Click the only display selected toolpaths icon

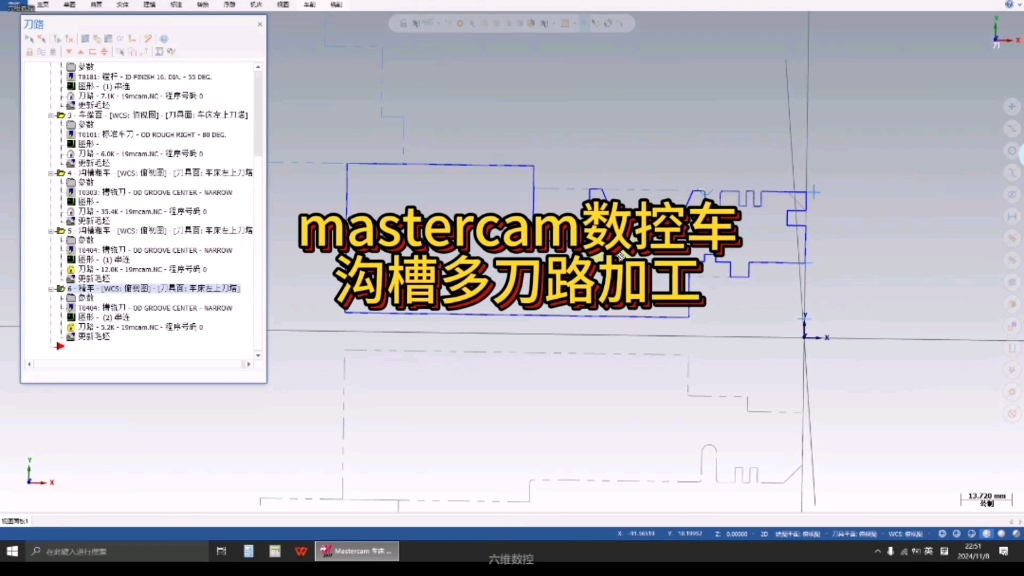click(x=120, y=52)
